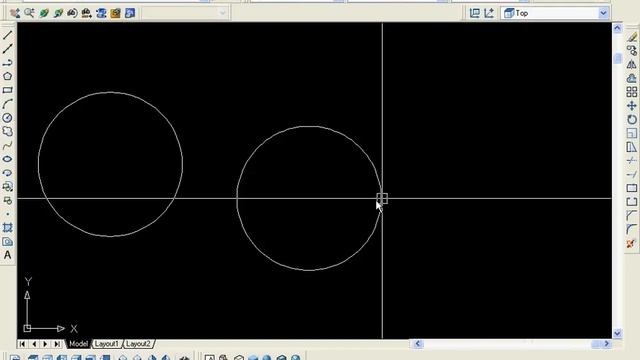Go to previous layout tab arrow
640x360 pixels.
34,344
